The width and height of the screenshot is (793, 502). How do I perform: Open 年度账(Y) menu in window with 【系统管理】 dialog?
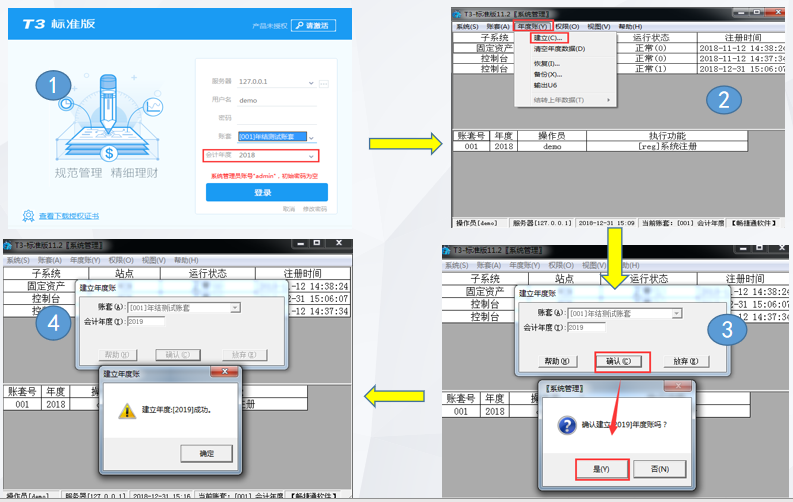pos(524,265)
